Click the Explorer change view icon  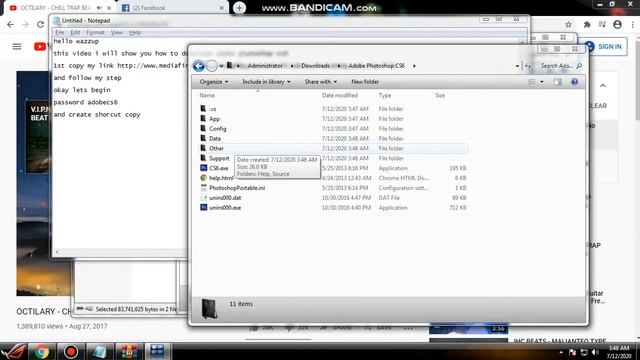(x=532, y=82)
